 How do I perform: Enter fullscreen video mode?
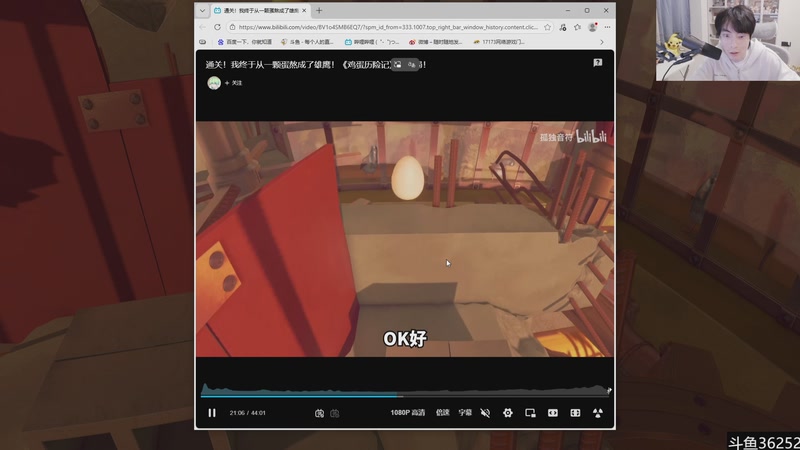(x=597, y=413)
